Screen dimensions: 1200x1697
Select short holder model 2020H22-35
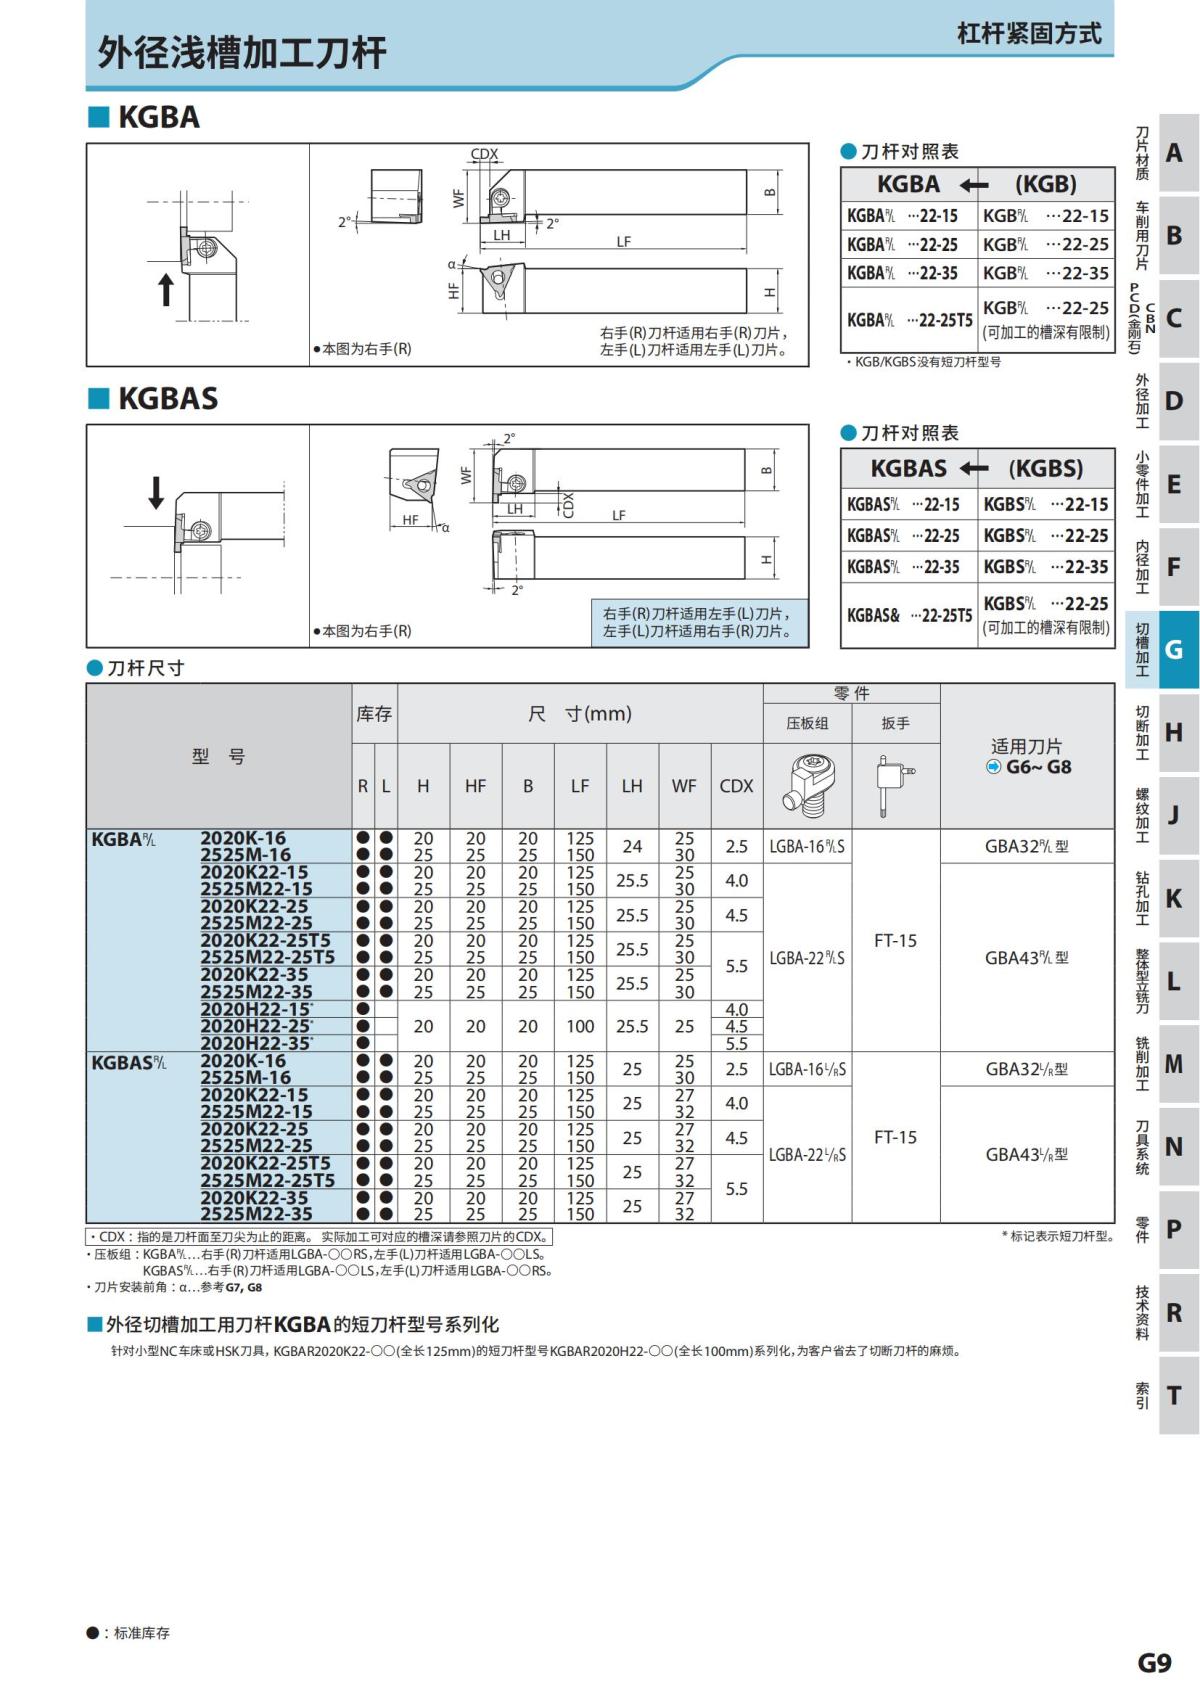256,1043
